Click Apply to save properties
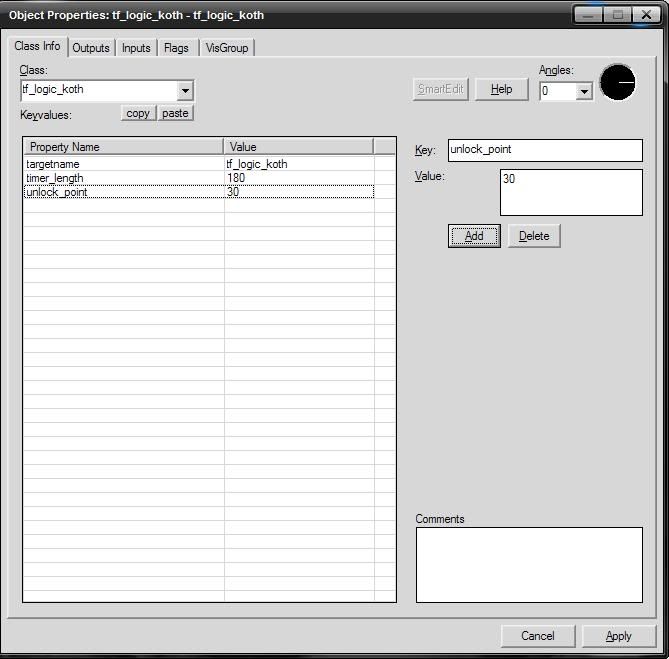The width and height of the screenshot is (669, 659). pos(618,636)
